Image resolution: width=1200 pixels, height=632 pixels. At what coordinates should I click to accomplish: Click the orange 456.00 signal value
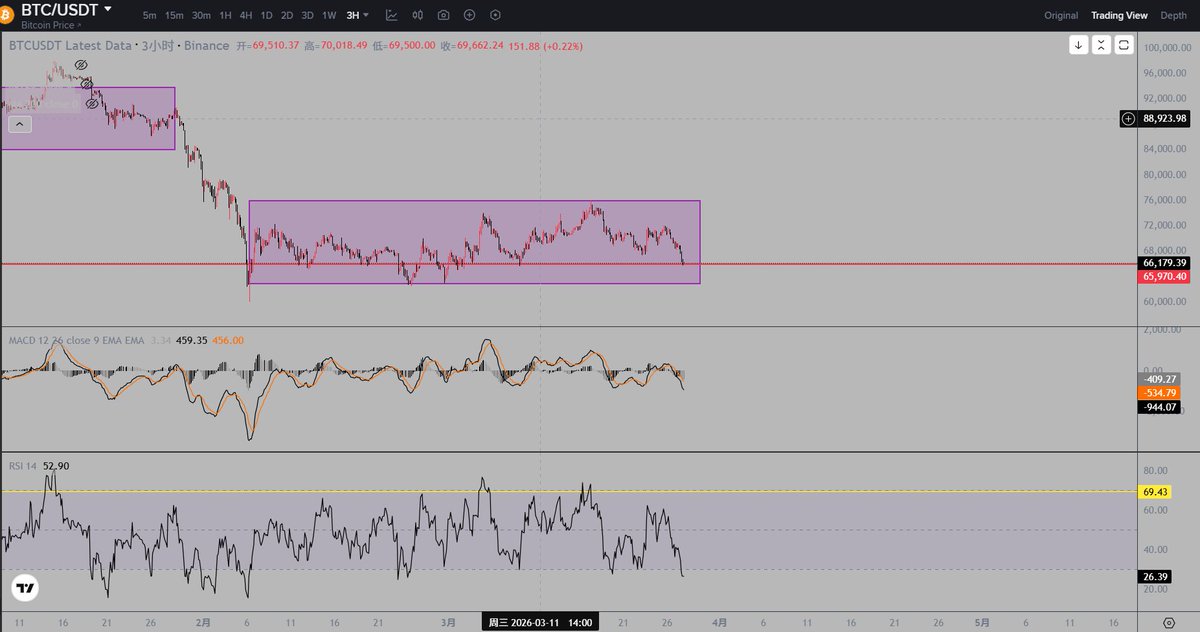point(227,340)
